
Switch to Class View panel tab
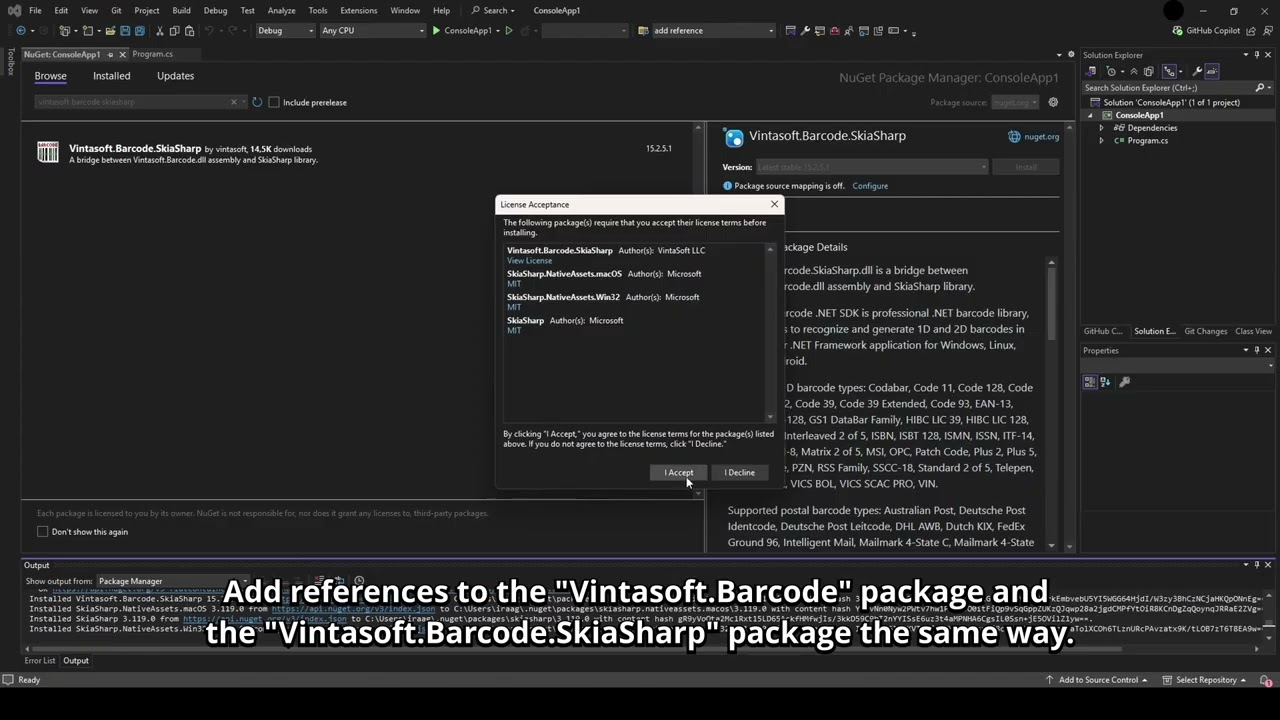(1253, 332)
